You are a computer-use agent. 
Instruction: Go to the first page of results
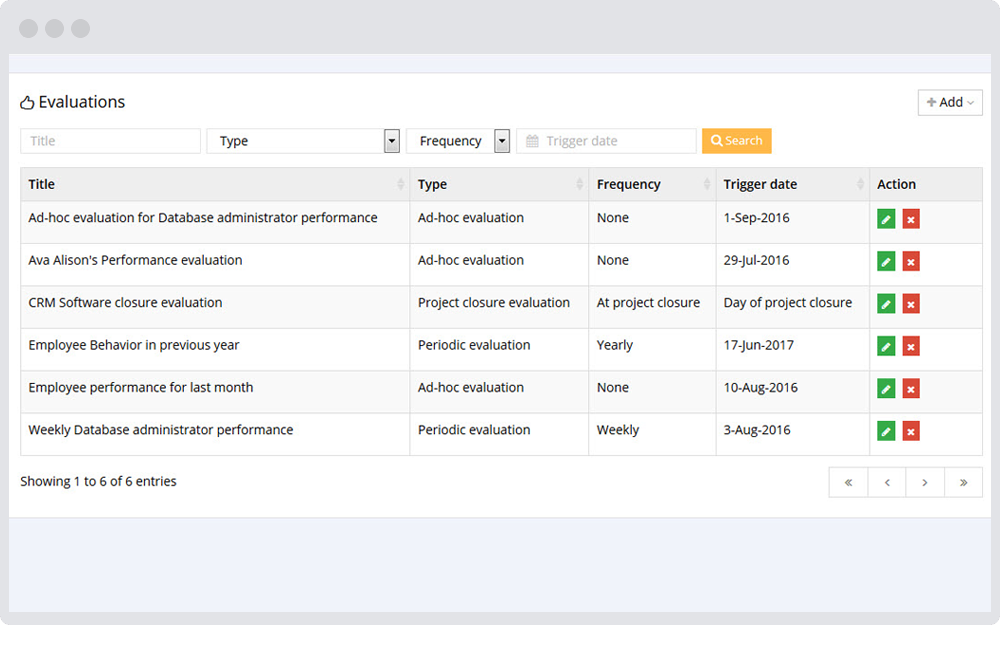tap(848, 483)
